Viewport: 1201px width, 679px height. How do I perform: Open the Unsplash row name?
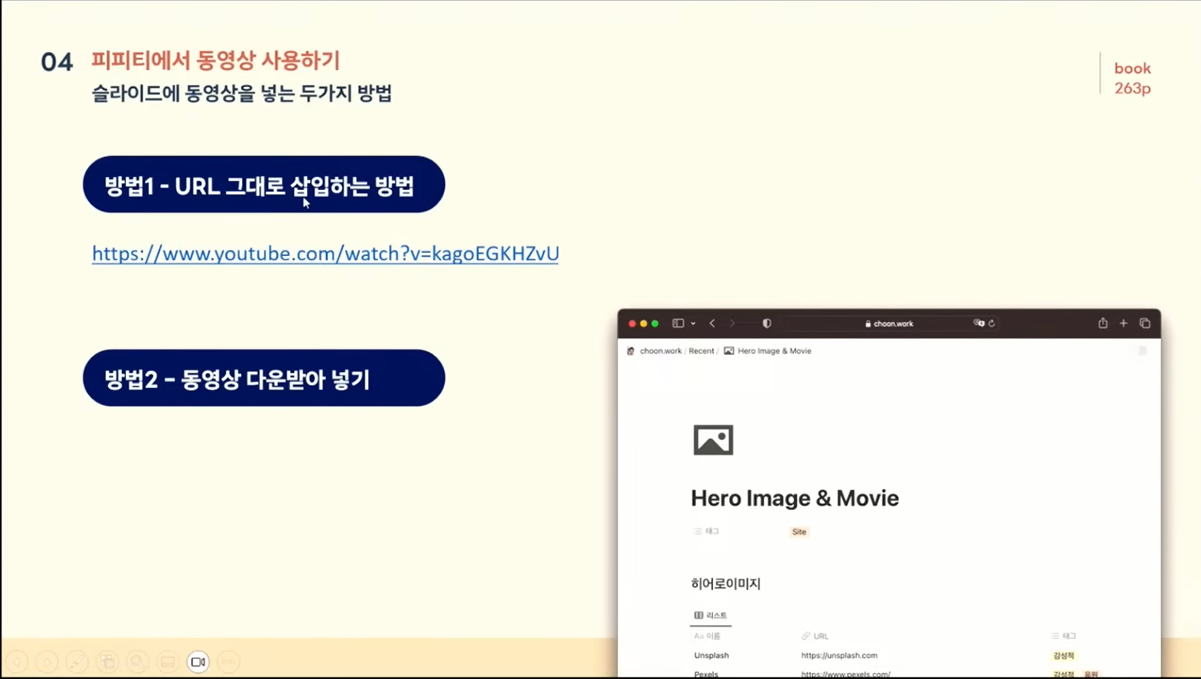coord(712,655)
